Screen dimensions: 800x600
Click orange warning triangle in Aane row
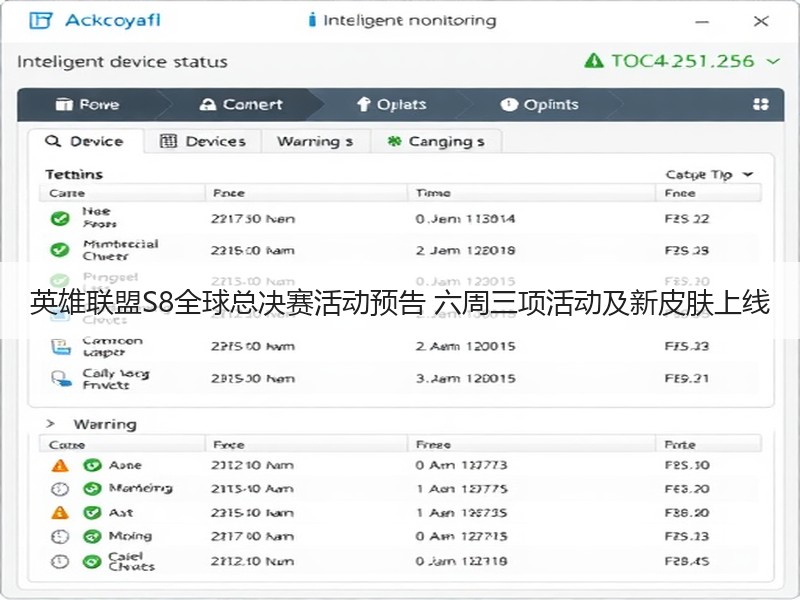pyautogui.click(x=60, y=465)
